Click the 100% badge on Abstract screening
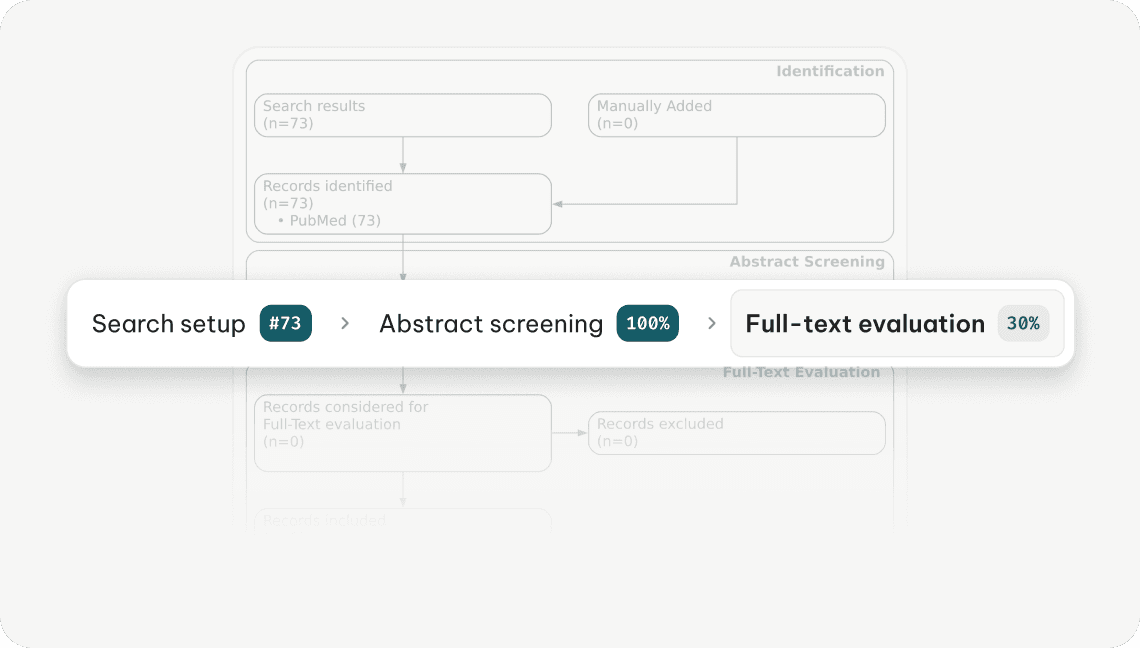Screen dimensions: 1140x648 648,324
